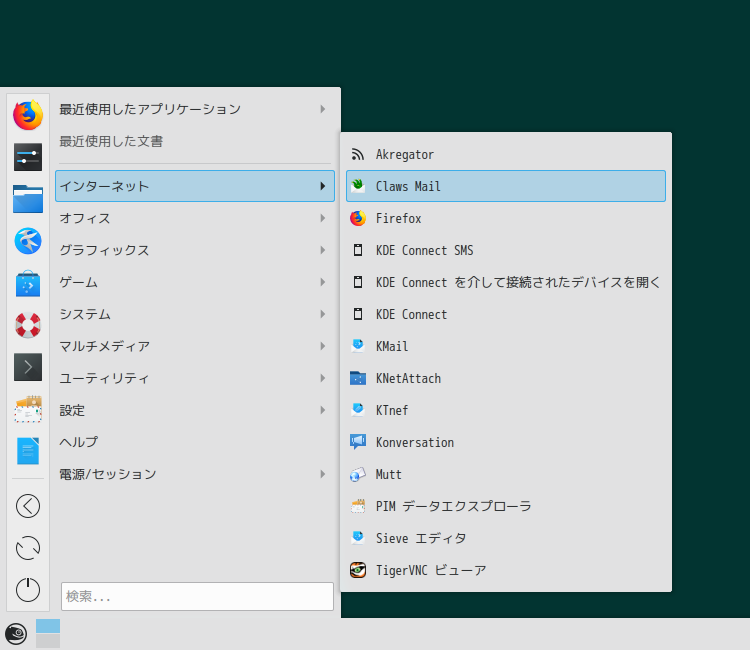750x650 pixels.
Task: Choose the マルチメディア category label
Action: 104,346
